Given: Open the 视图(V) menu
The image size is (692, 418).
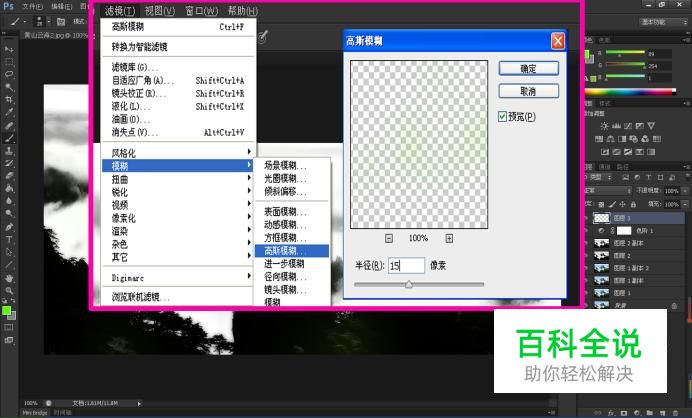Looking at the screenshot, I should click(x=160, y=11).
